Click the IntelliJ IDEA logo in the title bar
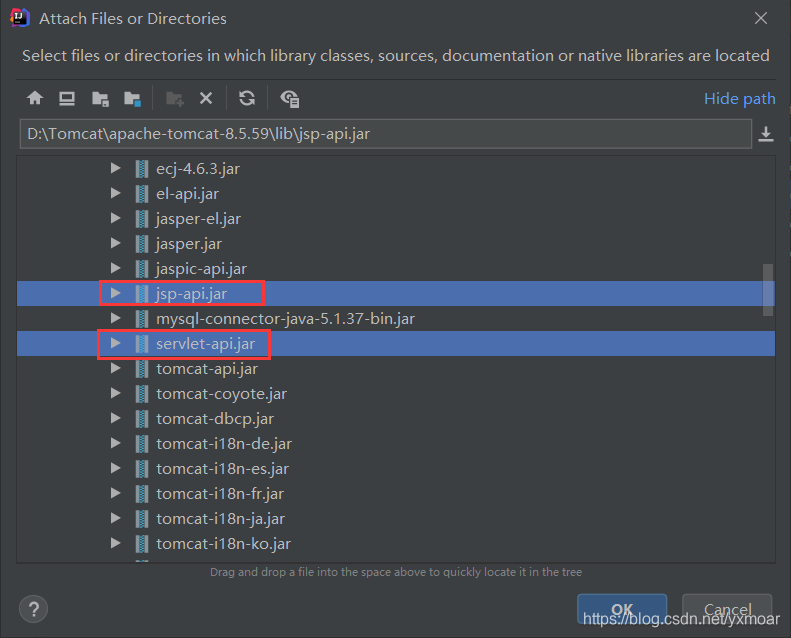Image resolution: width=791 pixels, height=638 pixels. (x=20, y=18)
